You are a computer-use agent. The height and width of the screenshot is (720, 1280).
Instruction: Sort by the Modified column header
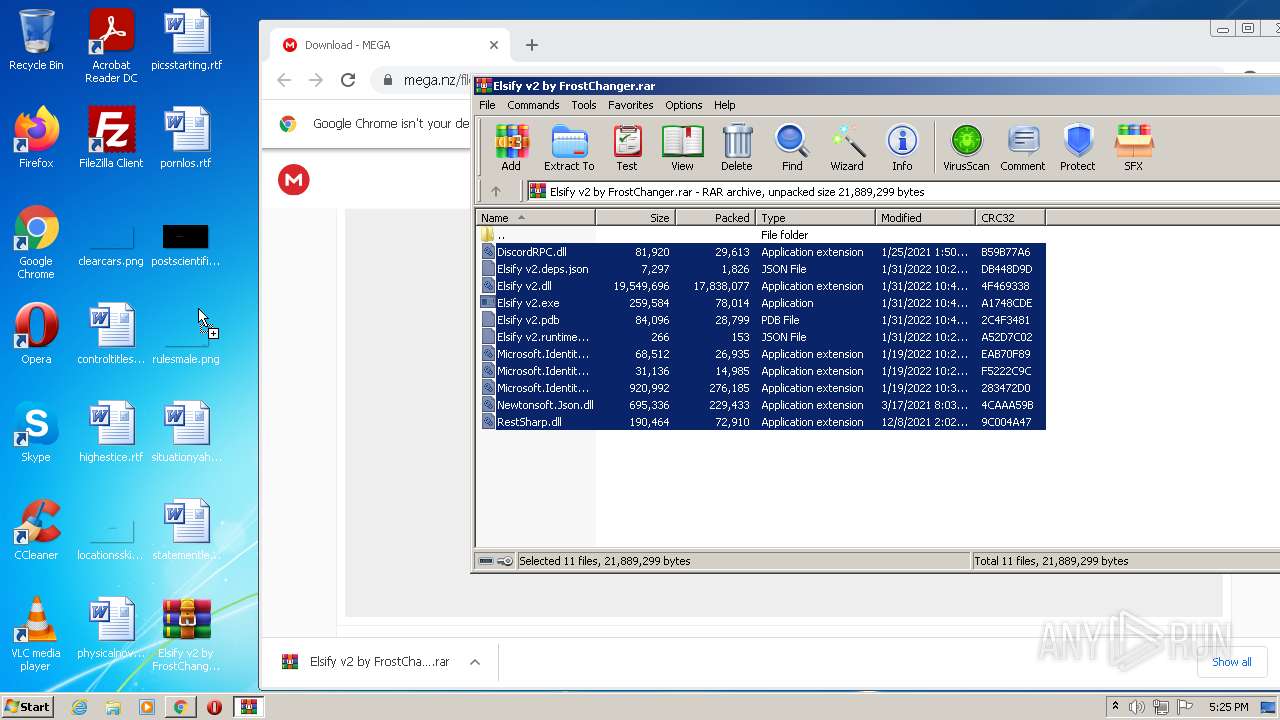click(926, 218)
